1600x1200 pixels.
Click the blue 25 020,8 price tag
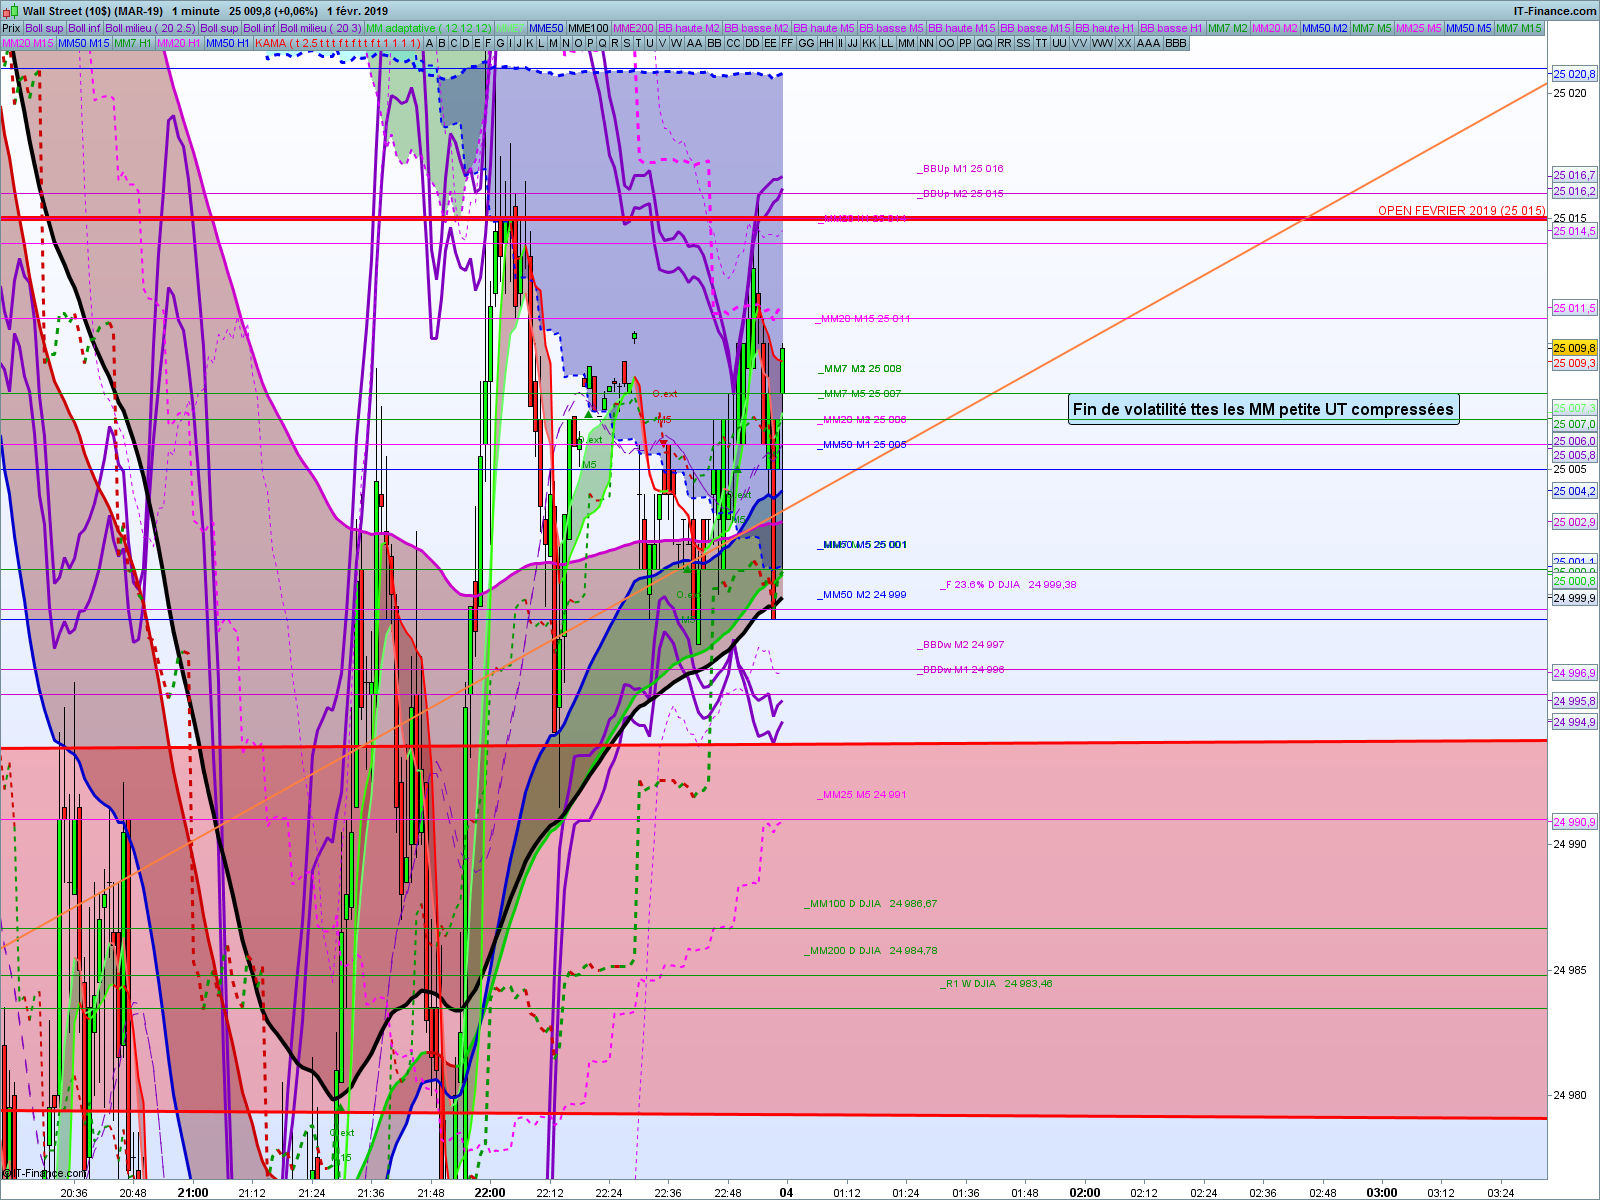1575,74
